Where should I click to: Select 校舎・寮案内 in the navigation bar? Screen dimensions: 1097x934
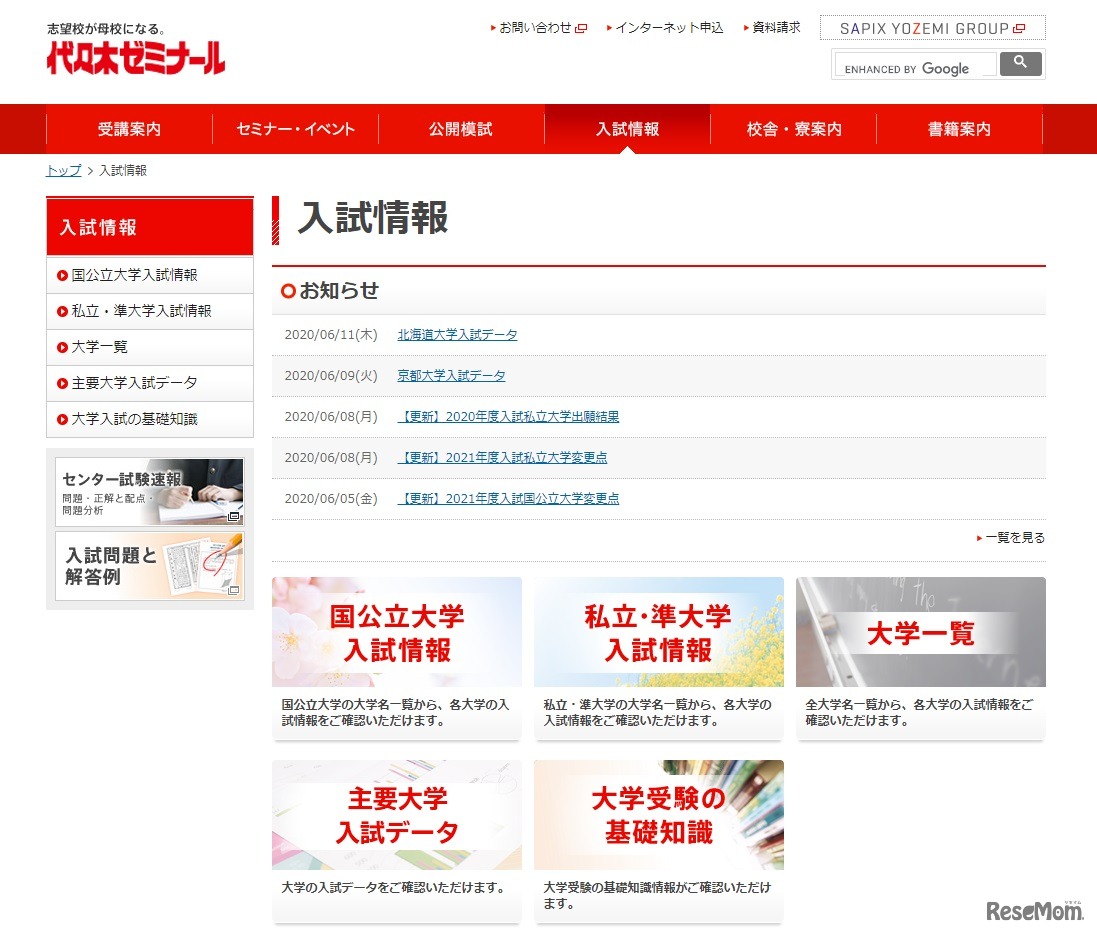[794, 129]
